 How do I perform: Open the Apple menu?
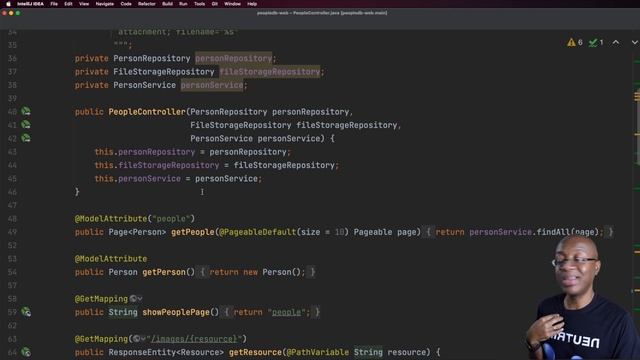(8, 4)
